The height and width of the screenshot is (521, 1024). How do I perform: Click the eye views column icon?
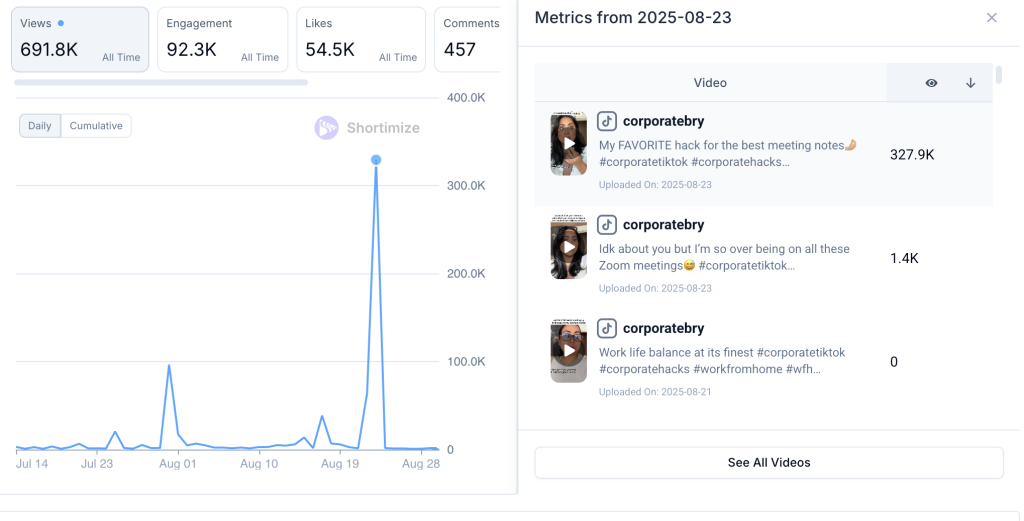coord(931,83)
